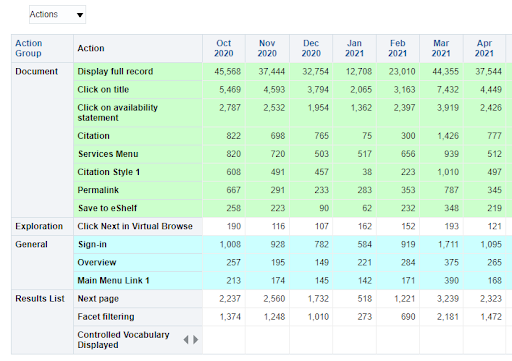Click the value 1,095 in Sign-in row
This screenshot has height=361, width=512.
(x=491, y=244)
